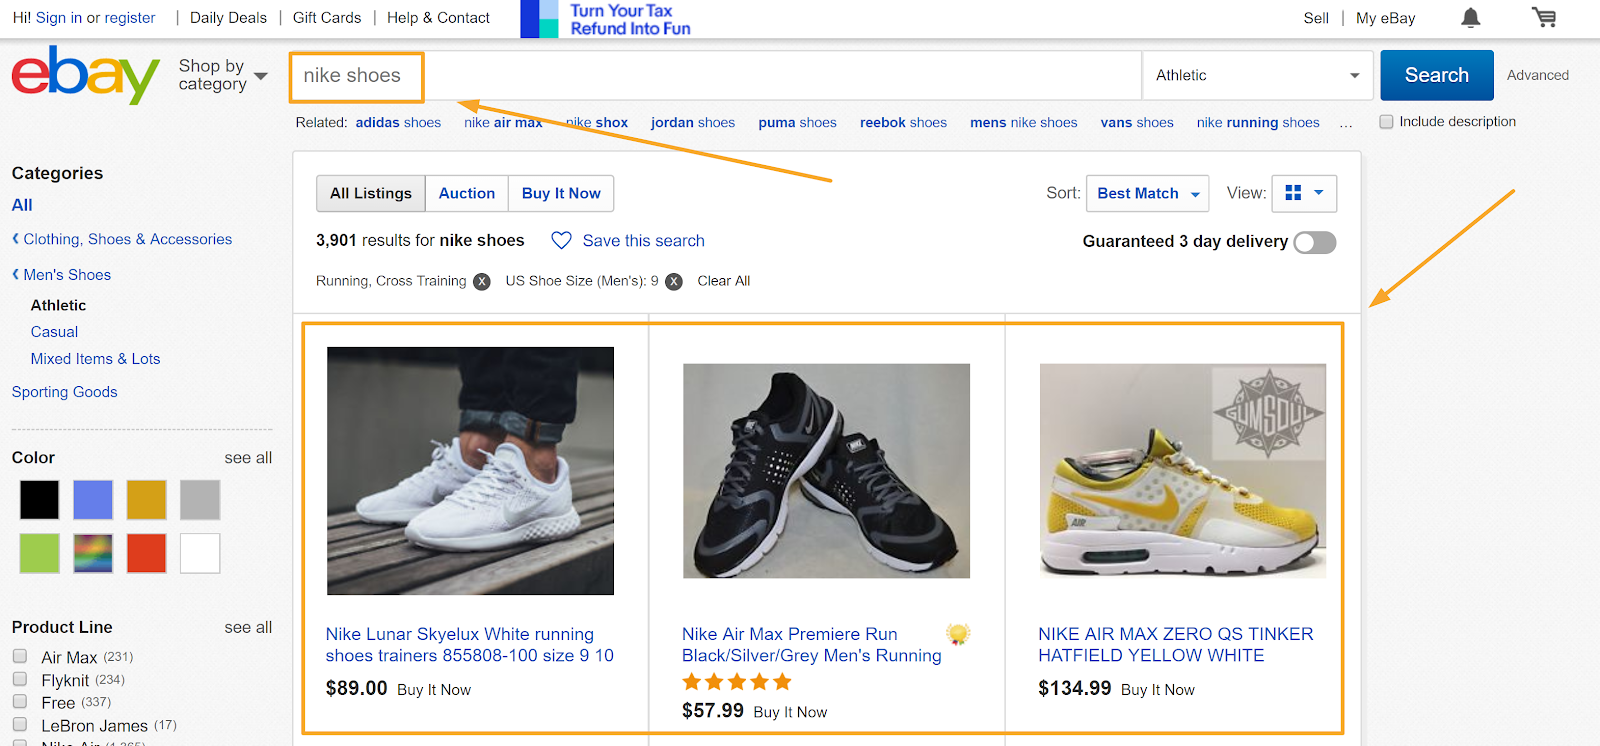
Task: Toggle Guaranteed 3 day delivery switch
Action: pos(1315,242)
